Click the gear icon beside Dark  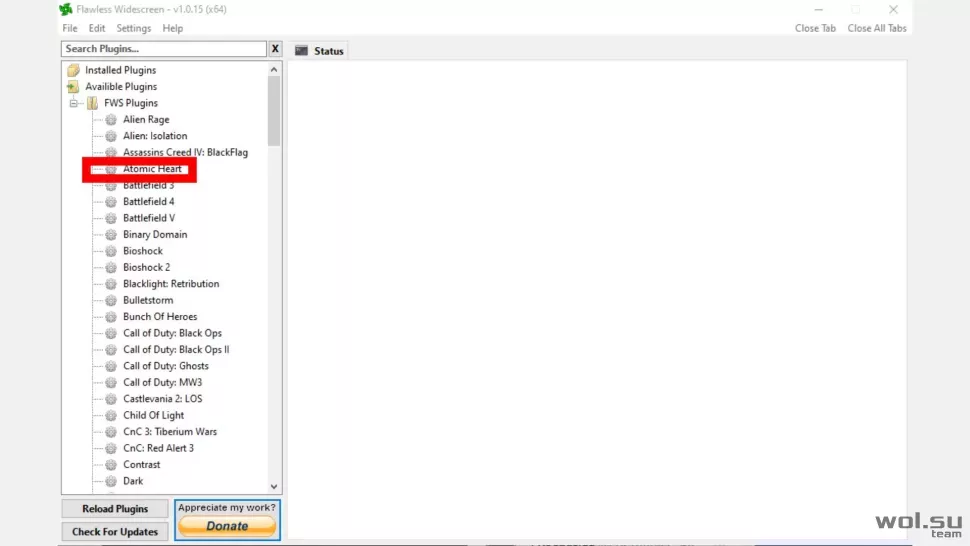click(x=111, y=481)
